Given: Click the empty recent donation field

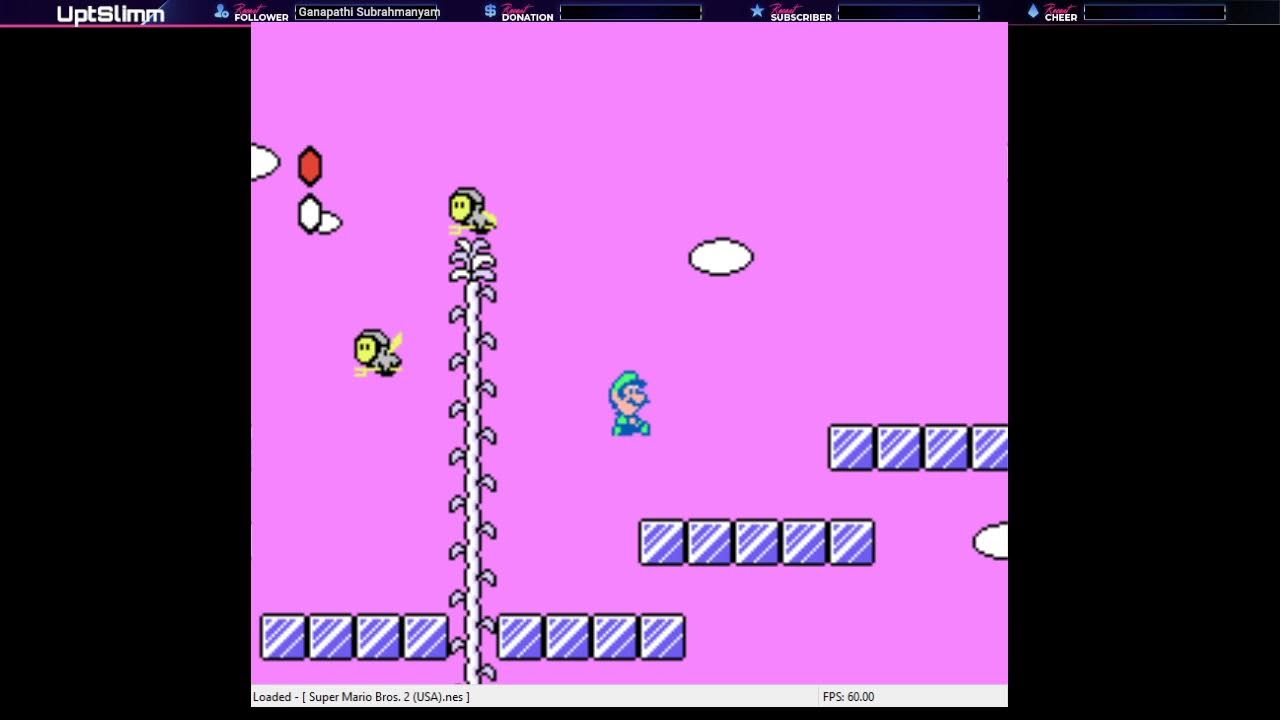Looking at the screenshot, I should pos(630,12).
